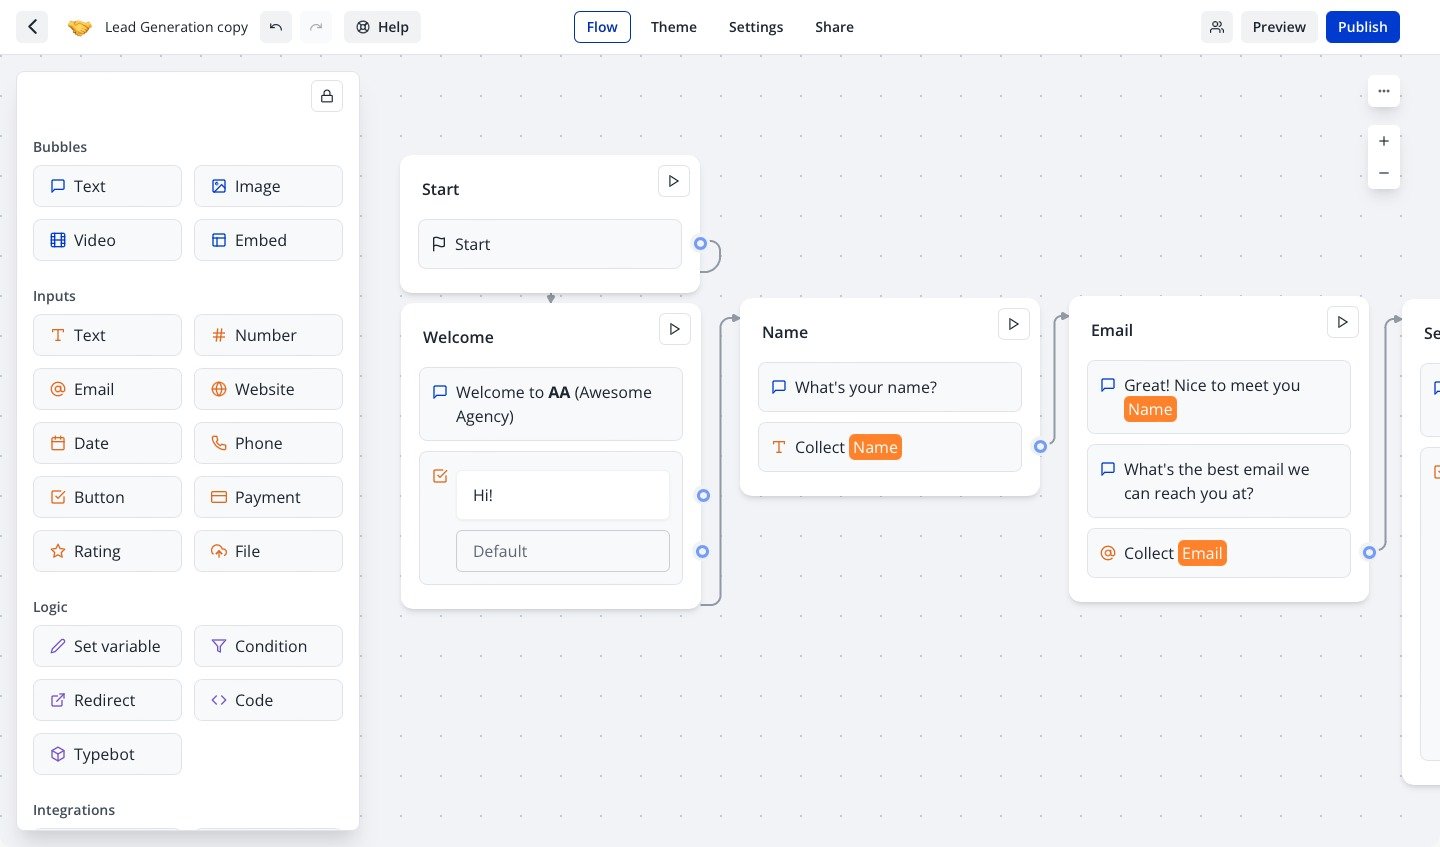The width and height of the screenshot is (1440, 847).
Task: Click the back arrow button
Action: pos(32,27)
